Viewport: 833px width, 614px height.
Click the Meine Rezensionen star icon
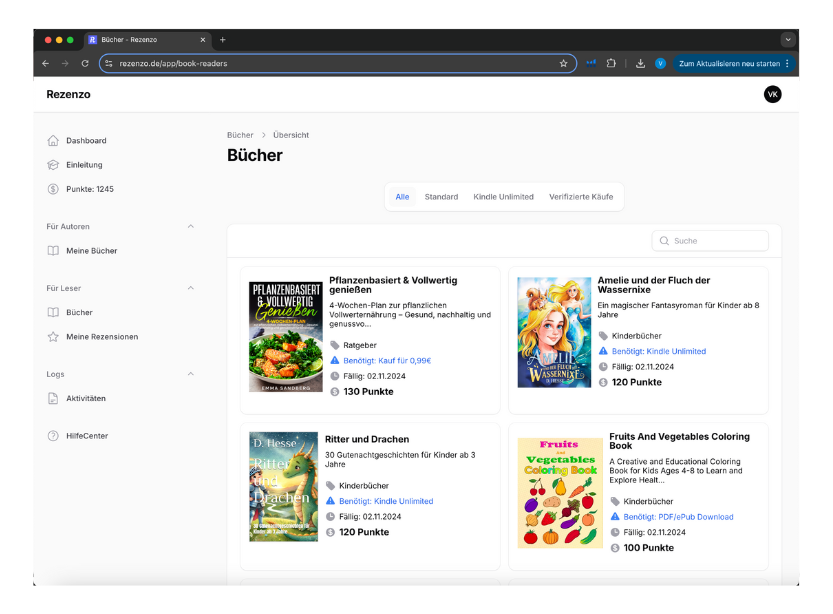click(53, 337)
